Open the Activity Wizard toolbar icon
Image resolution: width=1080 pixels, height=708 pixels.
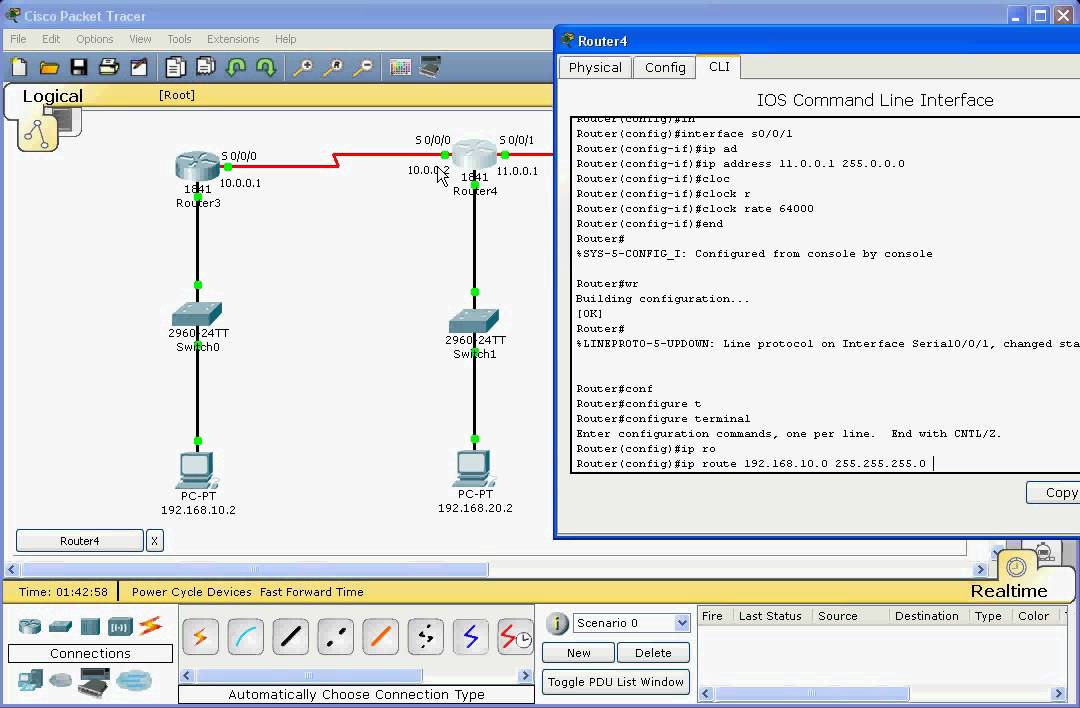[x=139, y=67]
